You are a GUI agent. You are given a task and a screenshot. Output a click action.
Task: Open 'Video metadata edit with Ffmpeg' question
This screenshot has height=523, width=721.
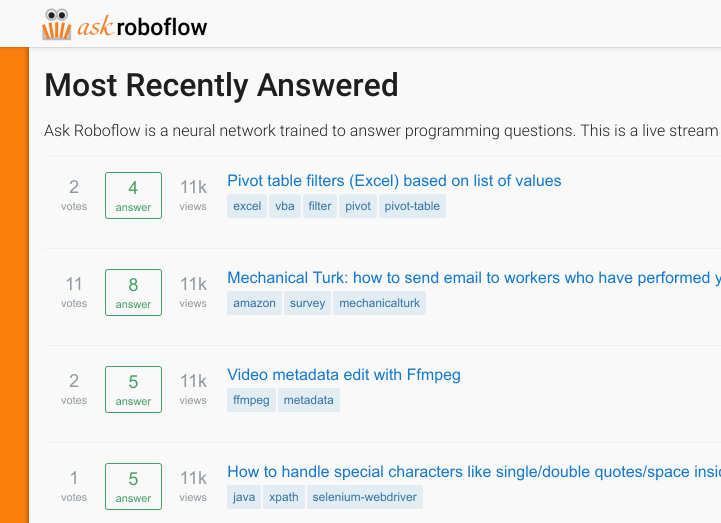(343, 375)
